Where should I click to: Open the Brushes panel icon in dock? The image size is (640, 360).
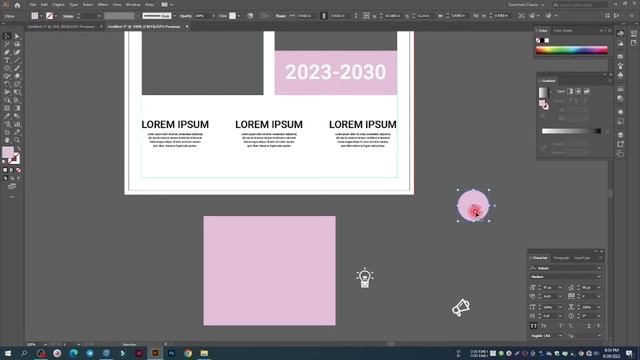pos(620,66)
